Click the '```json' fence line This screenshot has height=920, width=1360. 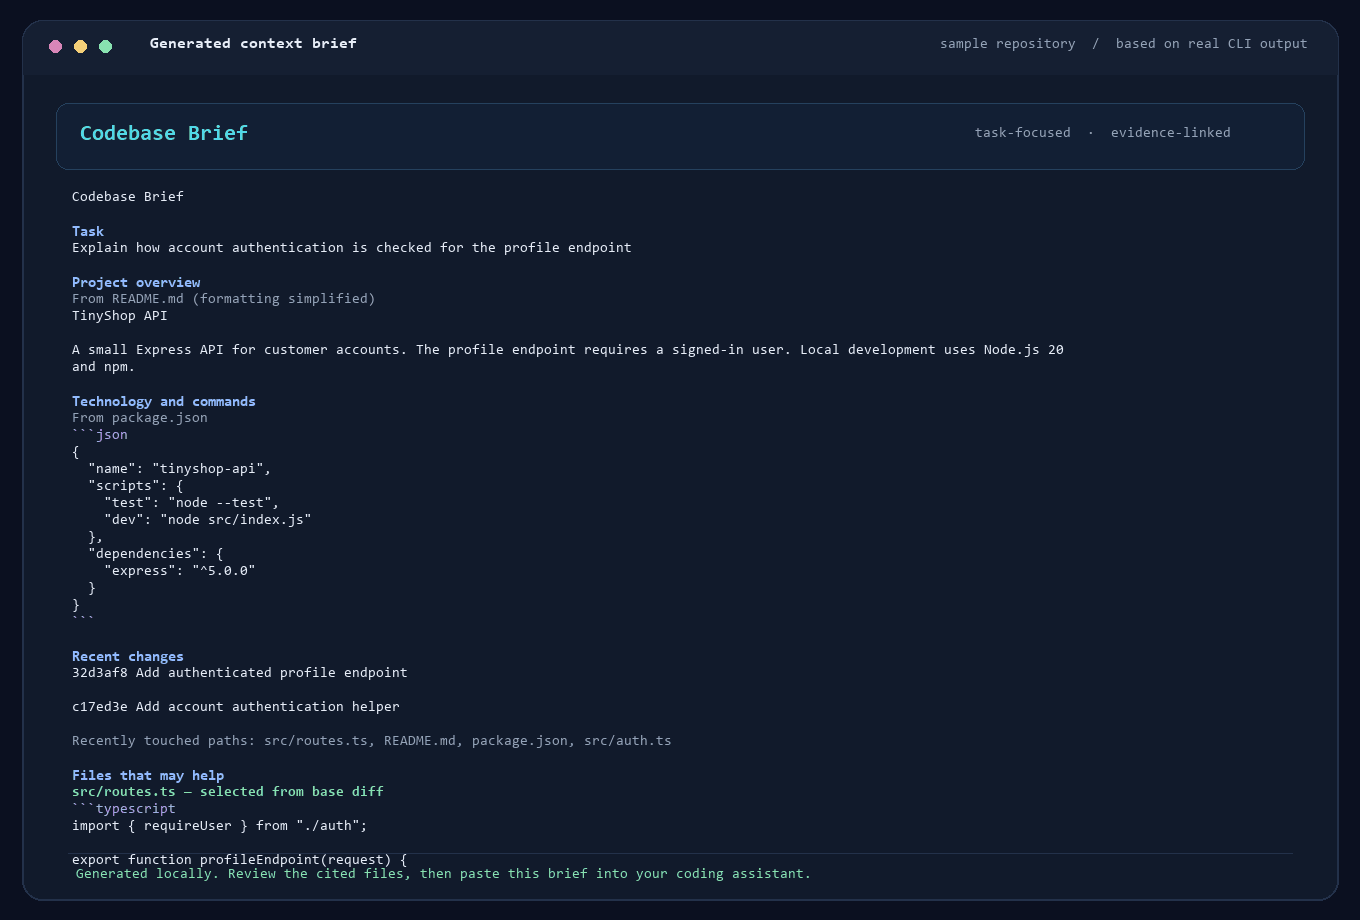point(100,434)
